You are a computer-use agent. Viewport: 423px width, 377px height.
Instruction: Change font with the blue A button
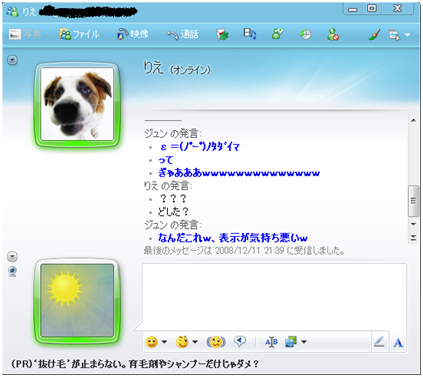(x=398, y=342)
